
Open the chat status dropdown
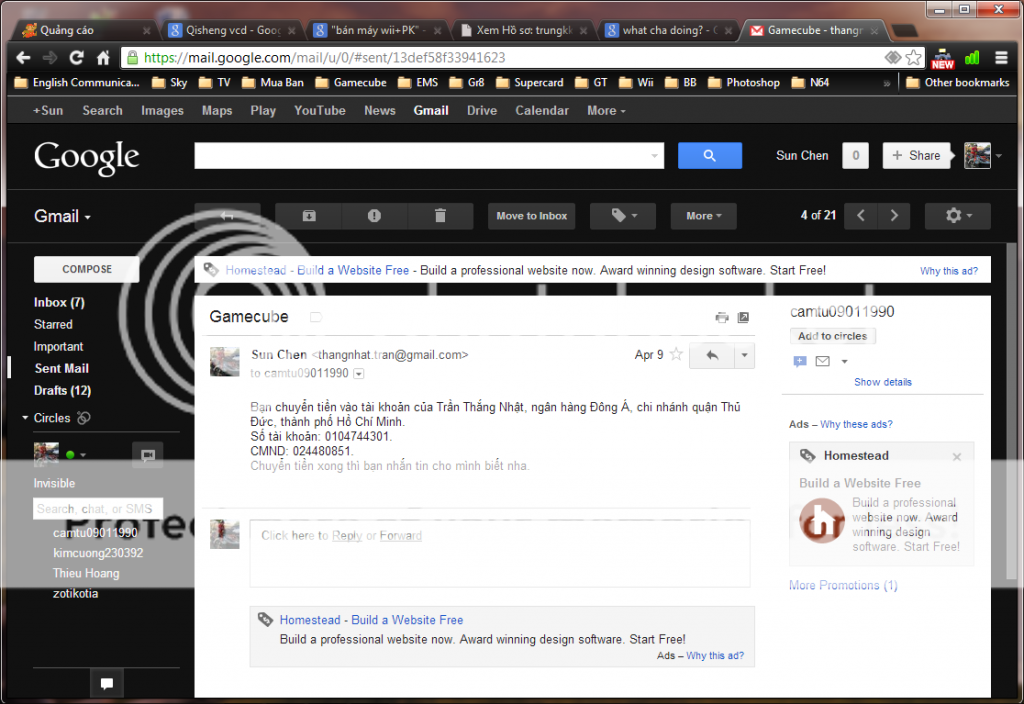coord(83,455)
